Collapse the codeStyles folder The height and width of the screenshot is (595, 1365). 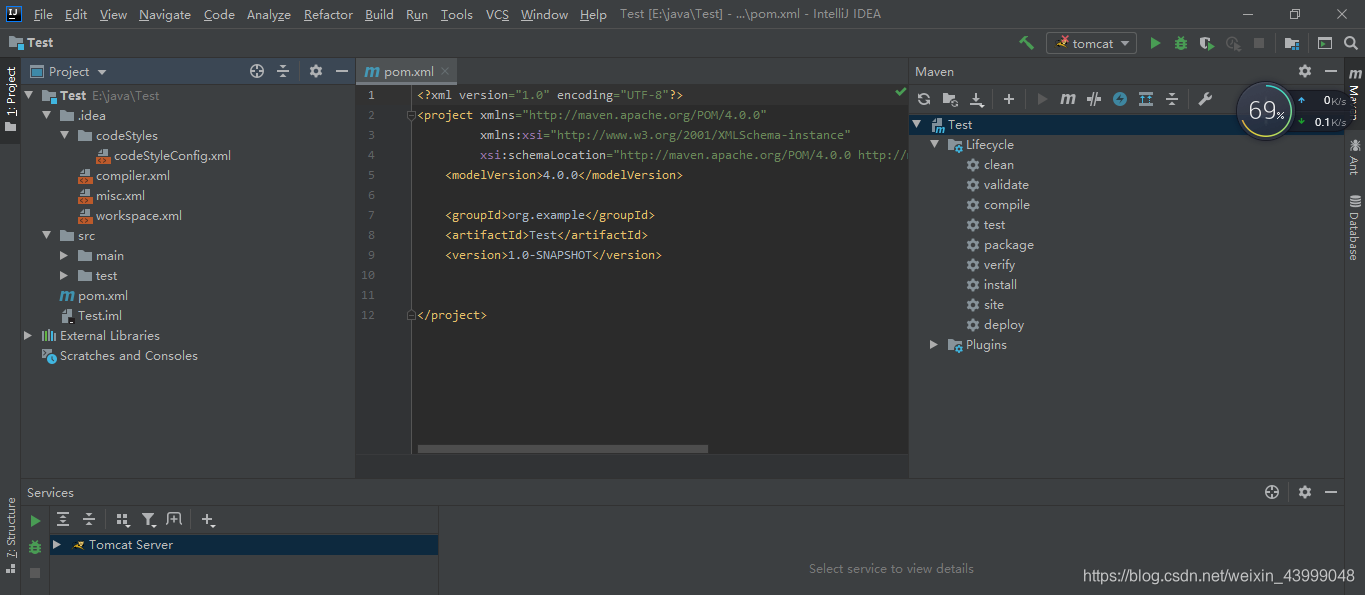65,135
